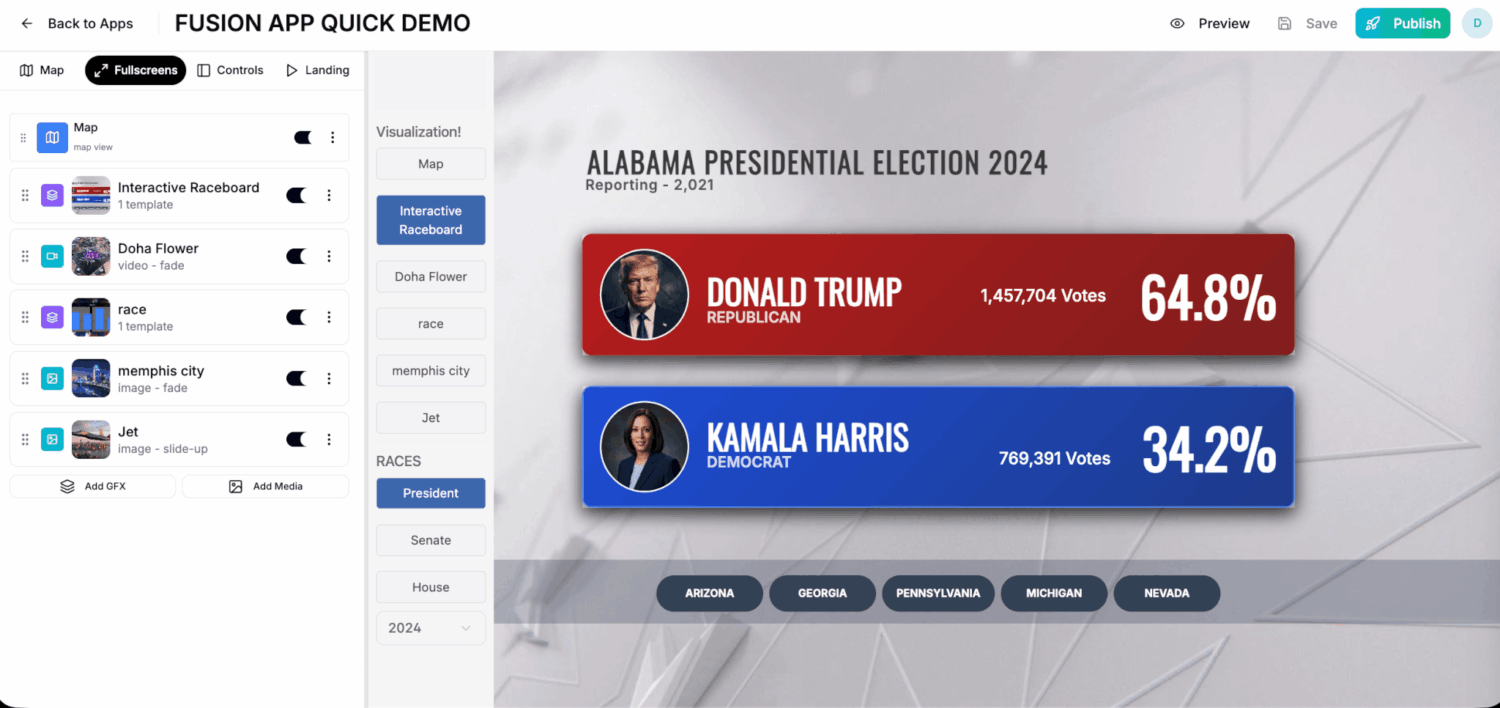This screenshot has height=708, width=1500.
Task: Toggle the memphis city fullscreen switch
Action: (x=296, y=379)
